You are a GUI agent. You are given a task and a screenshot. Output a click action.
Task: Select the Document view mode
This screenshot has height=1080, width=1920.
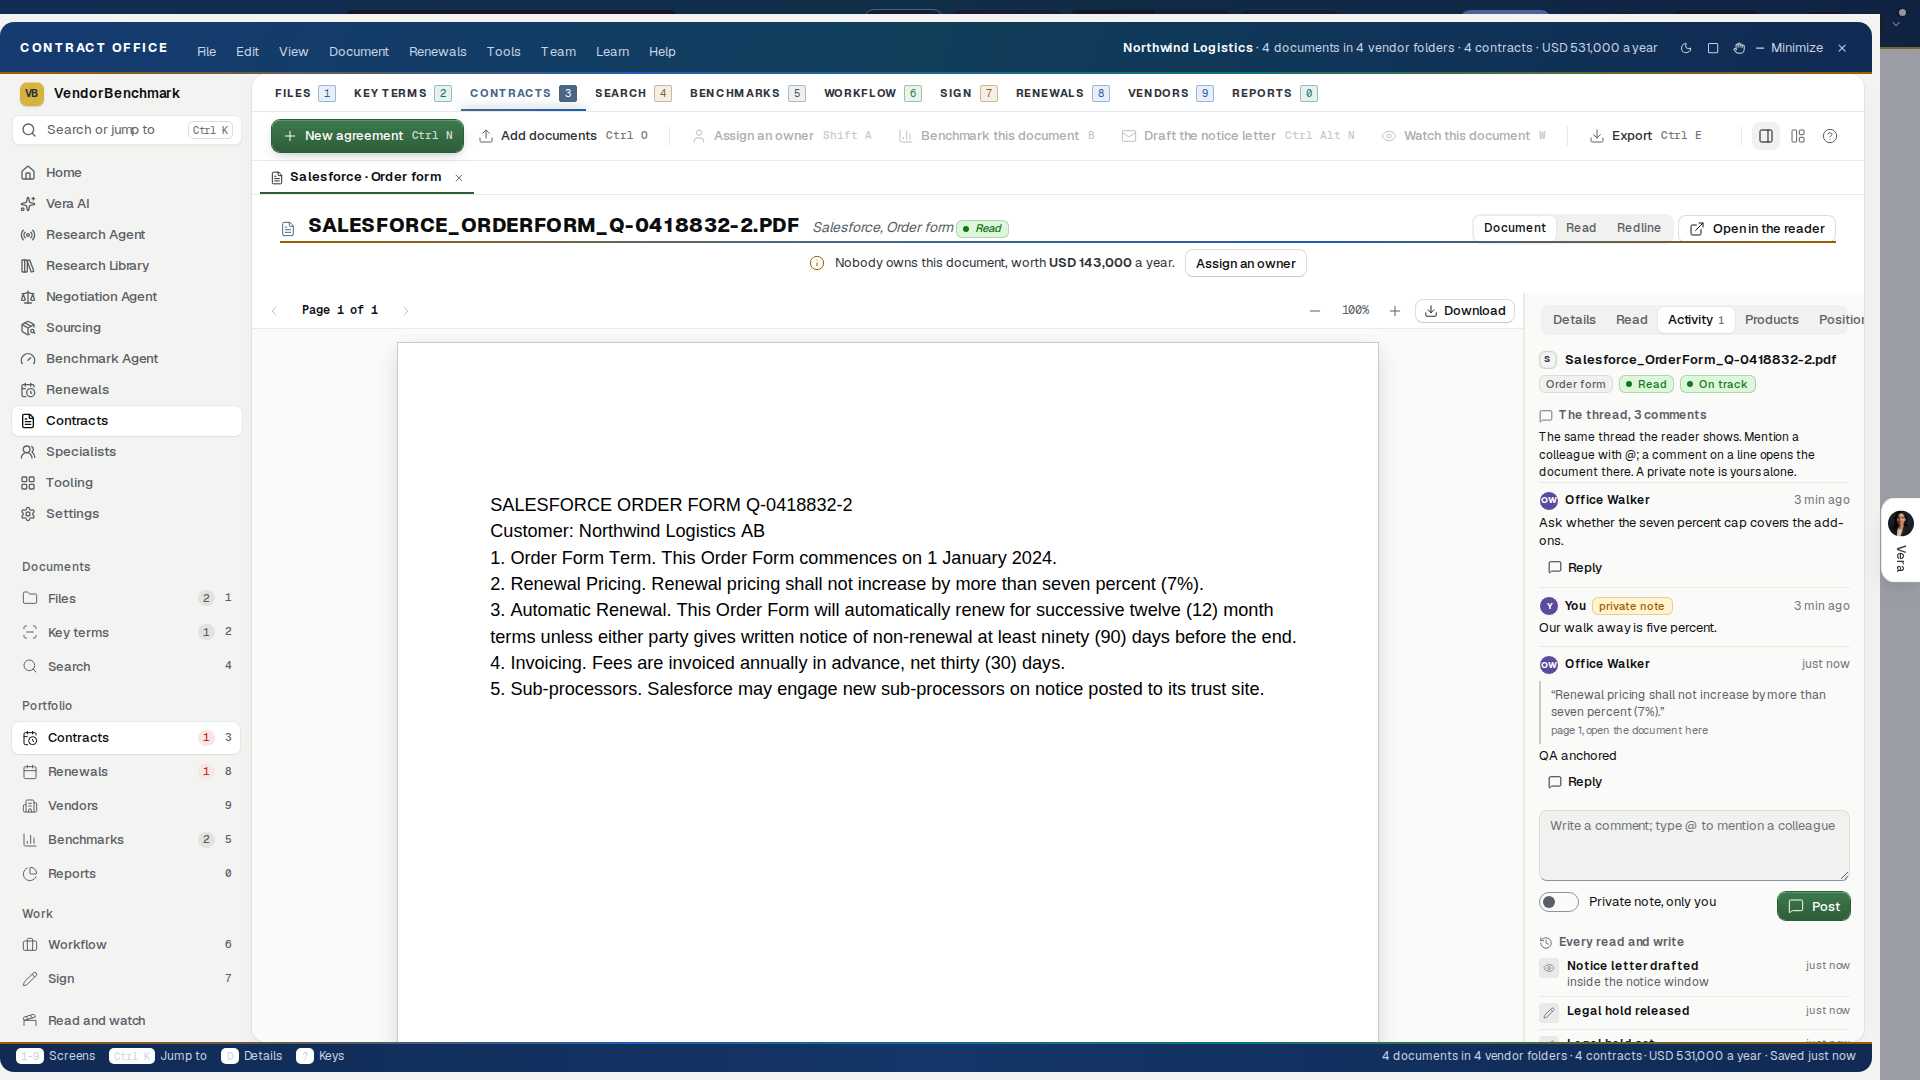1514,228
